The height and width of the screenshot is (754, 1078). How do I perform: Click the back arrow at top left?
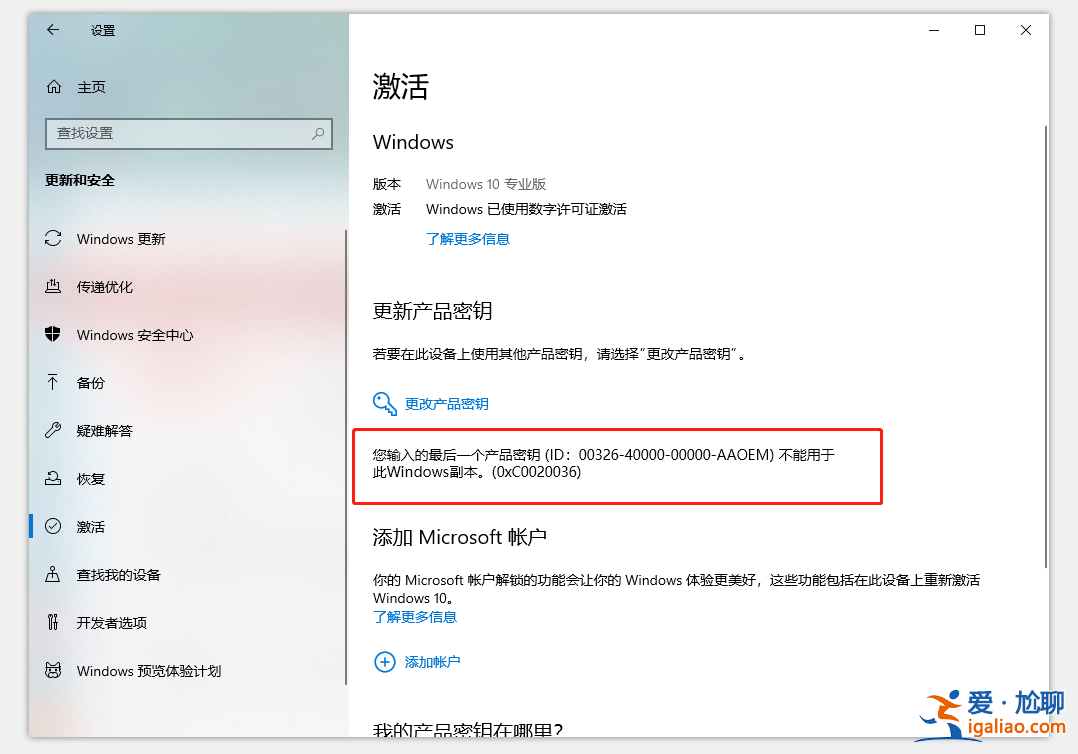[52, 30]
